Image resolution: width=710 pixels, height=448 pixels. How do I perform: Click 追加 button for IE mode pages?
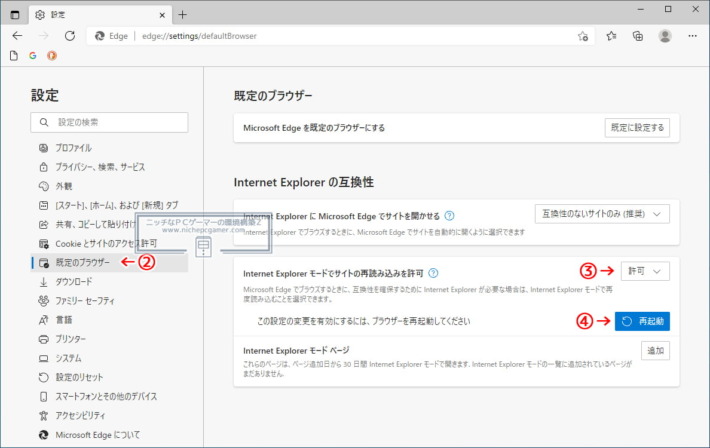pos(655,350)
